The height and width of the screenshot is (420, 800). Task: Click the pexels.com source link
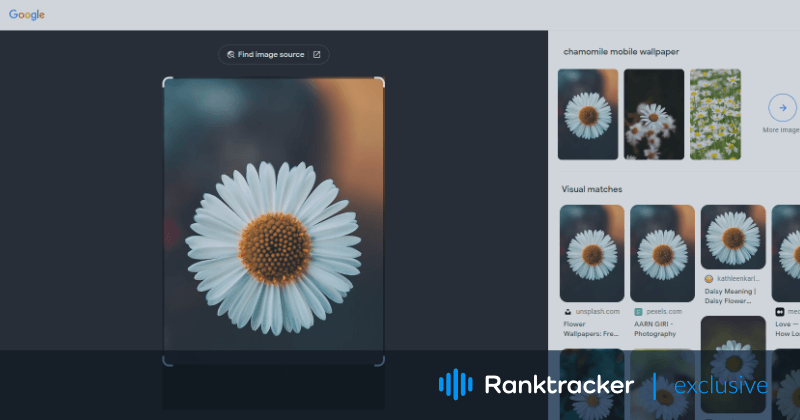tap(664, 311)
